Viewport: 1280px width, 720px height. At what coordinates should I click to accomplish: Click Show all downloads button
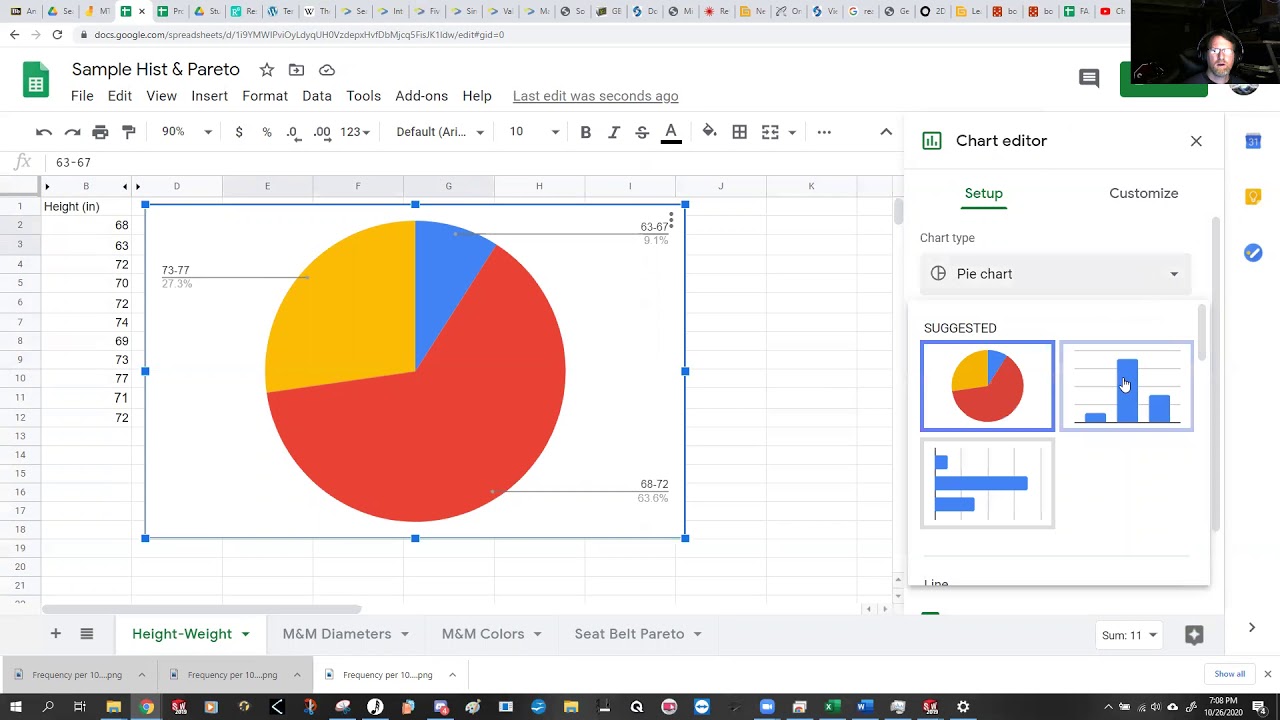click(1229, 674)
